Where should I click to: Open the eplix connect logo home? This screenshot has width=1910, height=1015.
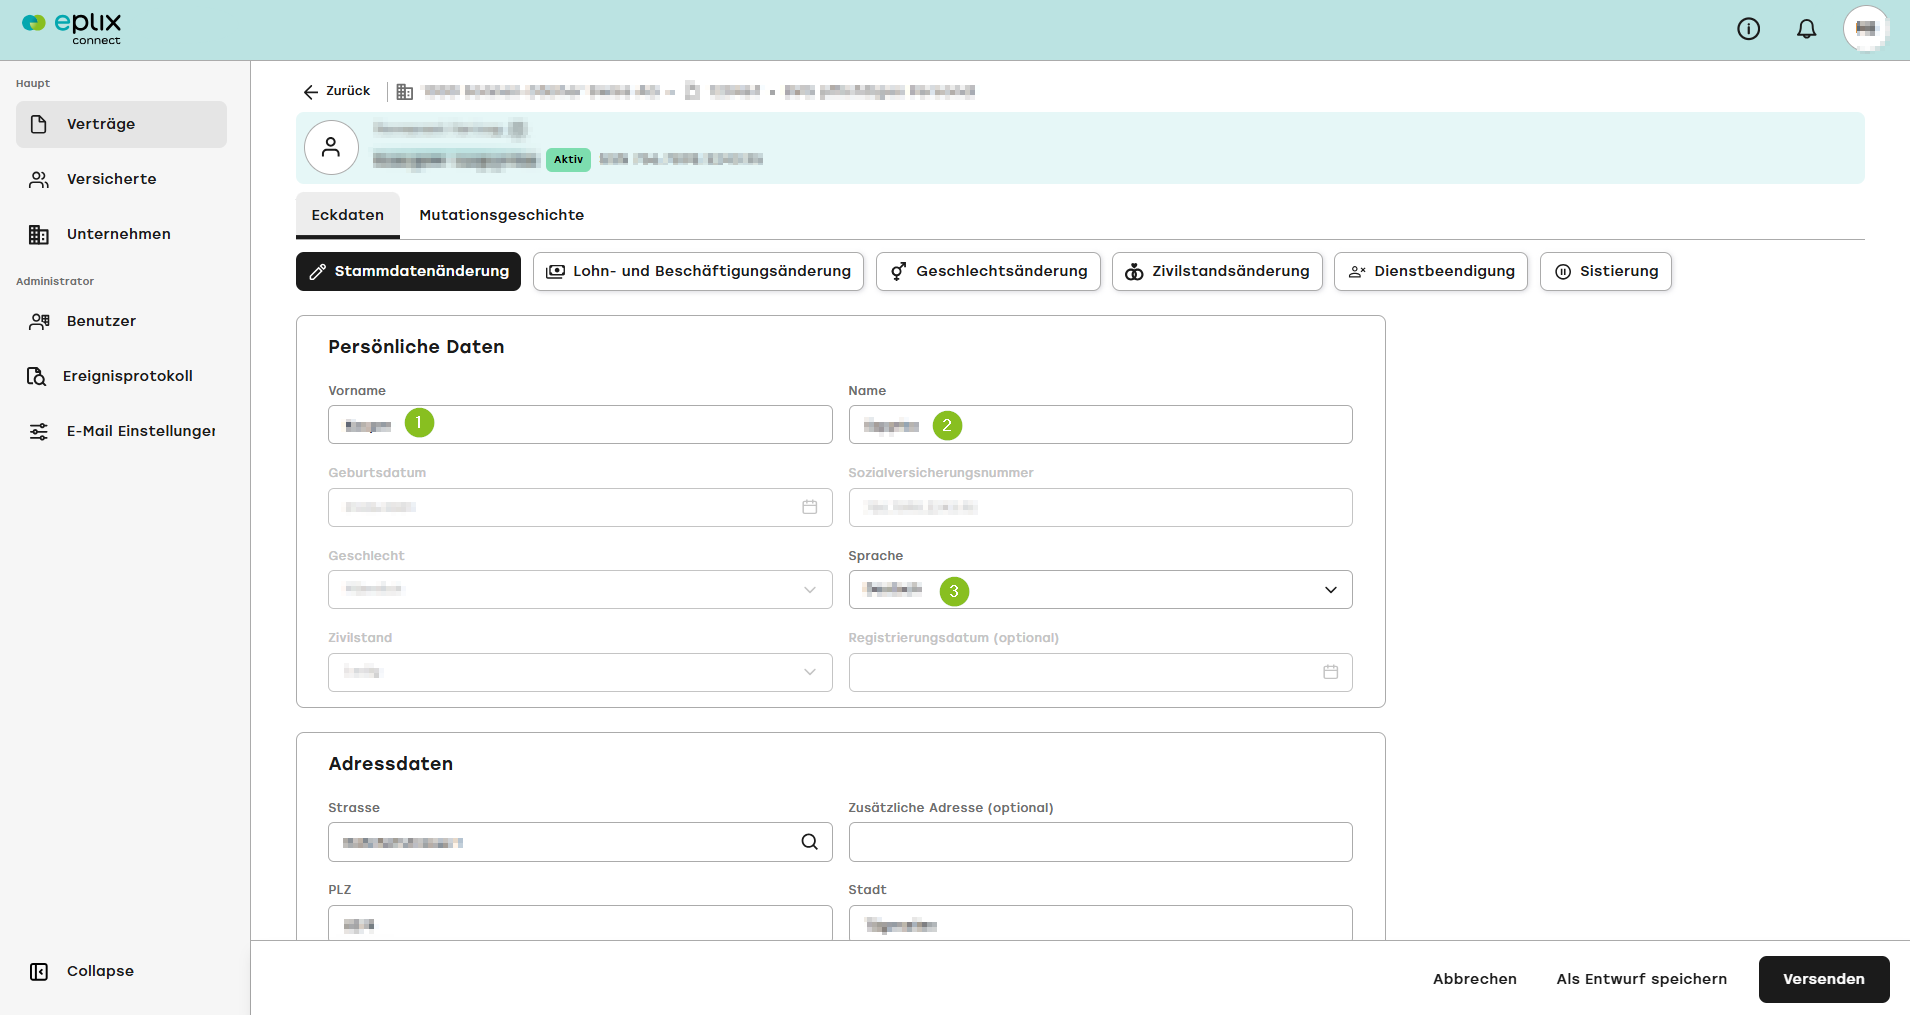coord(72,28)
